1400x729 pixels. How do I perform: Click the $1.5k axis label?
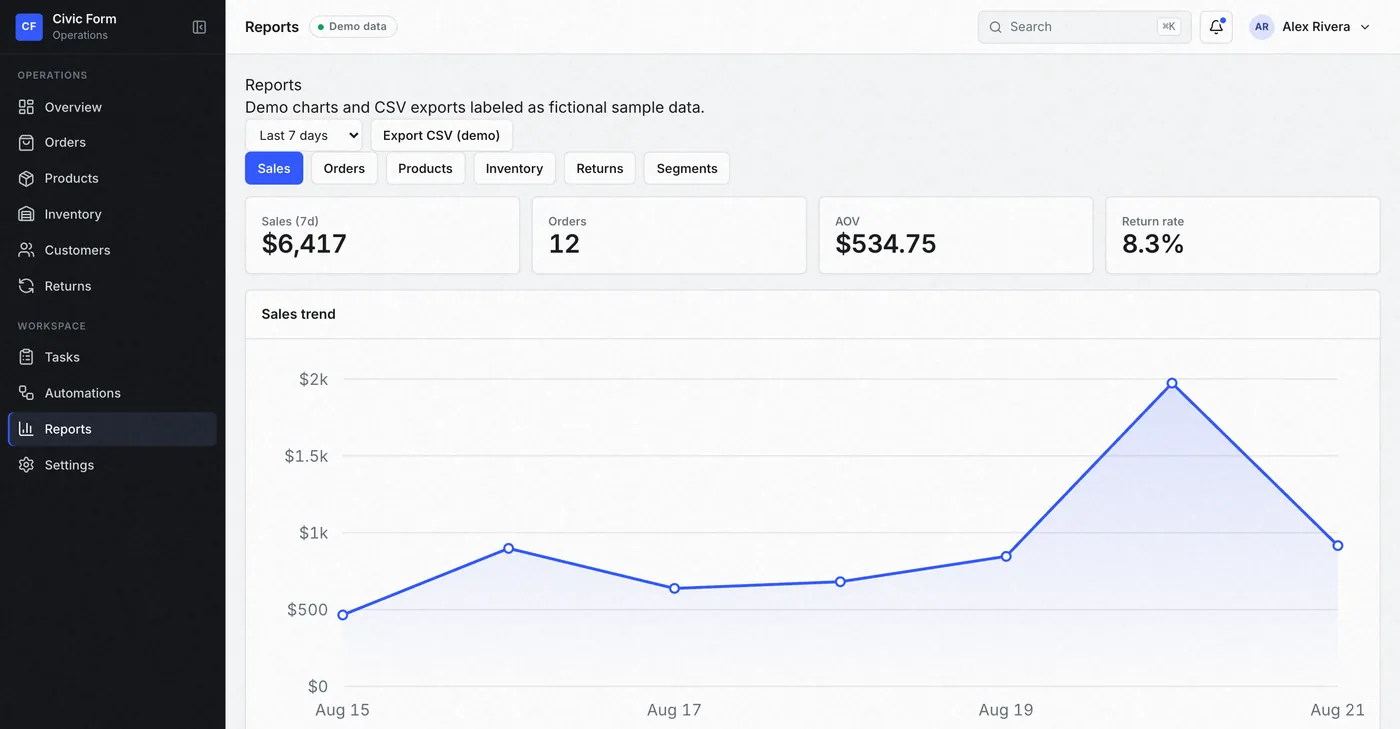(306, 456)
